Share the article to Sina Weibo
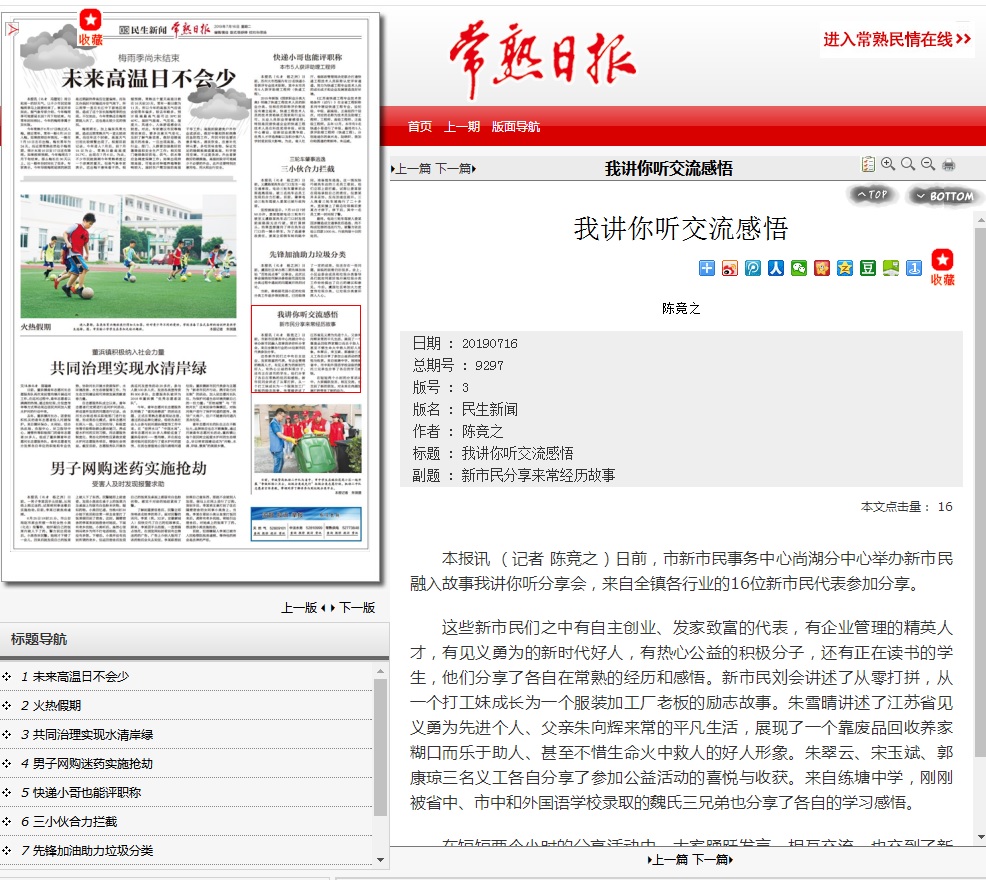This screenshot has height=880, width=986. (730, 269)
